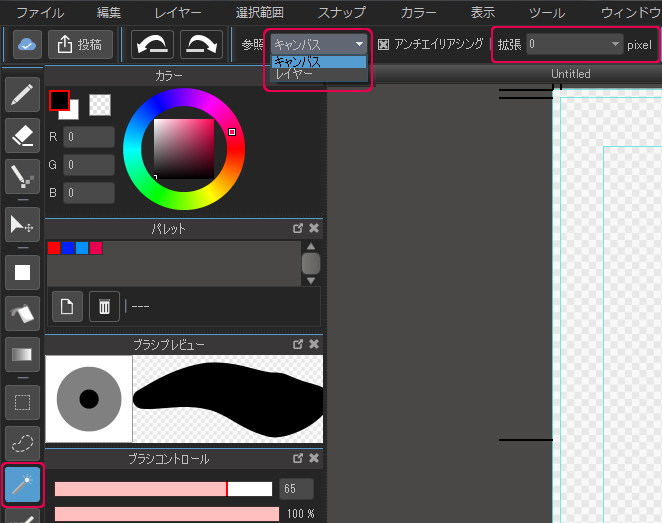This screenshot has height=523, width=662.
Task: Switch to the Untitled canvas tab
Action: (x=571, y=74)
